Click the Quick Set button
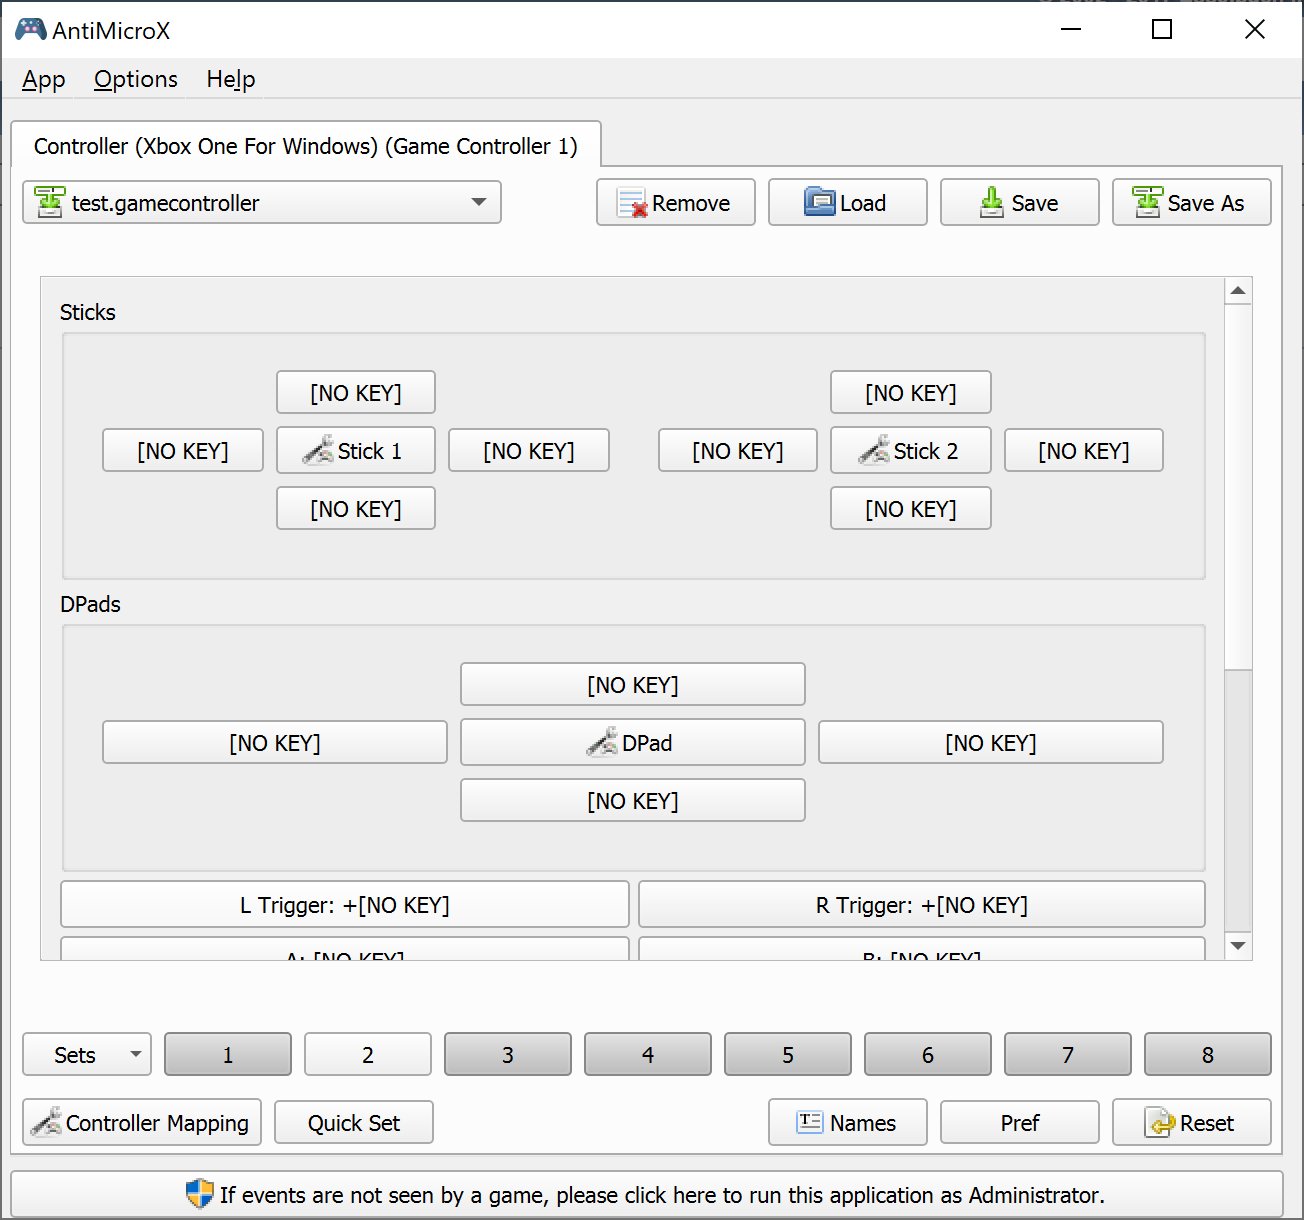 pos(354,1123)
